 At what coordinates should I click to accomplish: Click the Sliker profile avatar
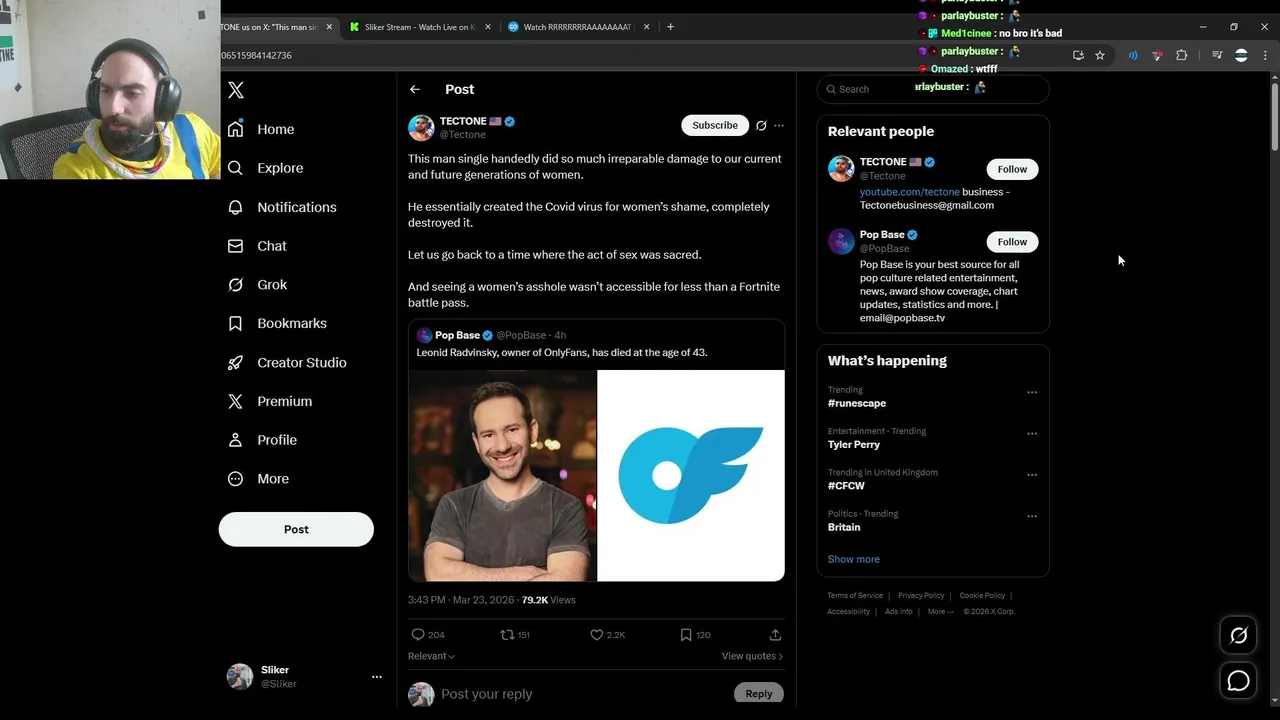pos(240,677)
